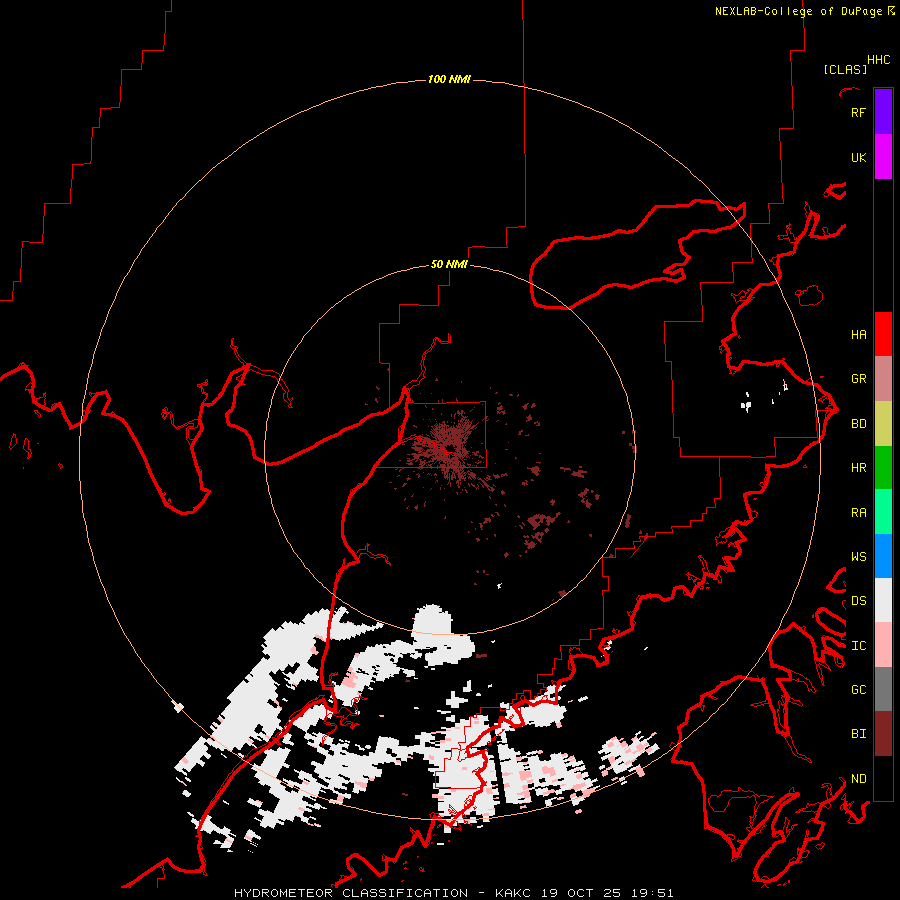Click the BD legend label

click(x=858, y=424)
